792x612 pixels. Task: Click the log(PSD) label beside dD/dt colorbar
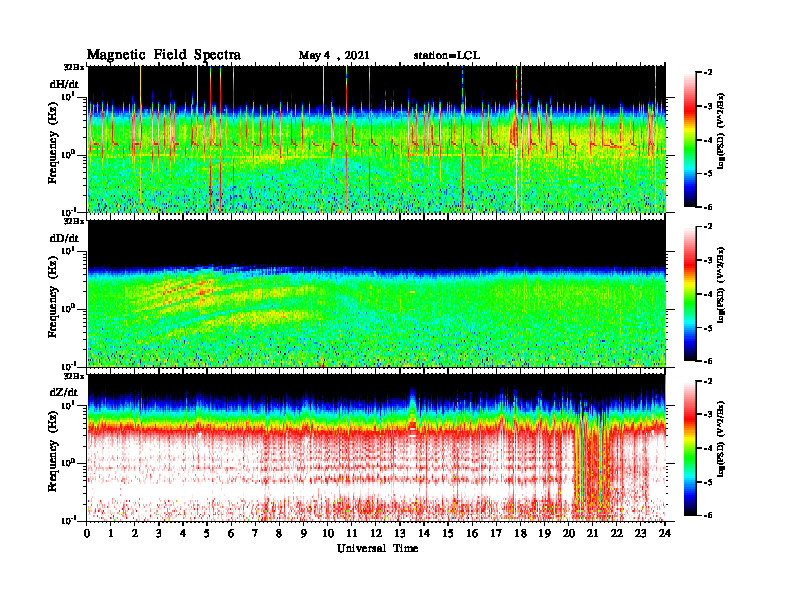pyautogui.click(x=721, y=285)
